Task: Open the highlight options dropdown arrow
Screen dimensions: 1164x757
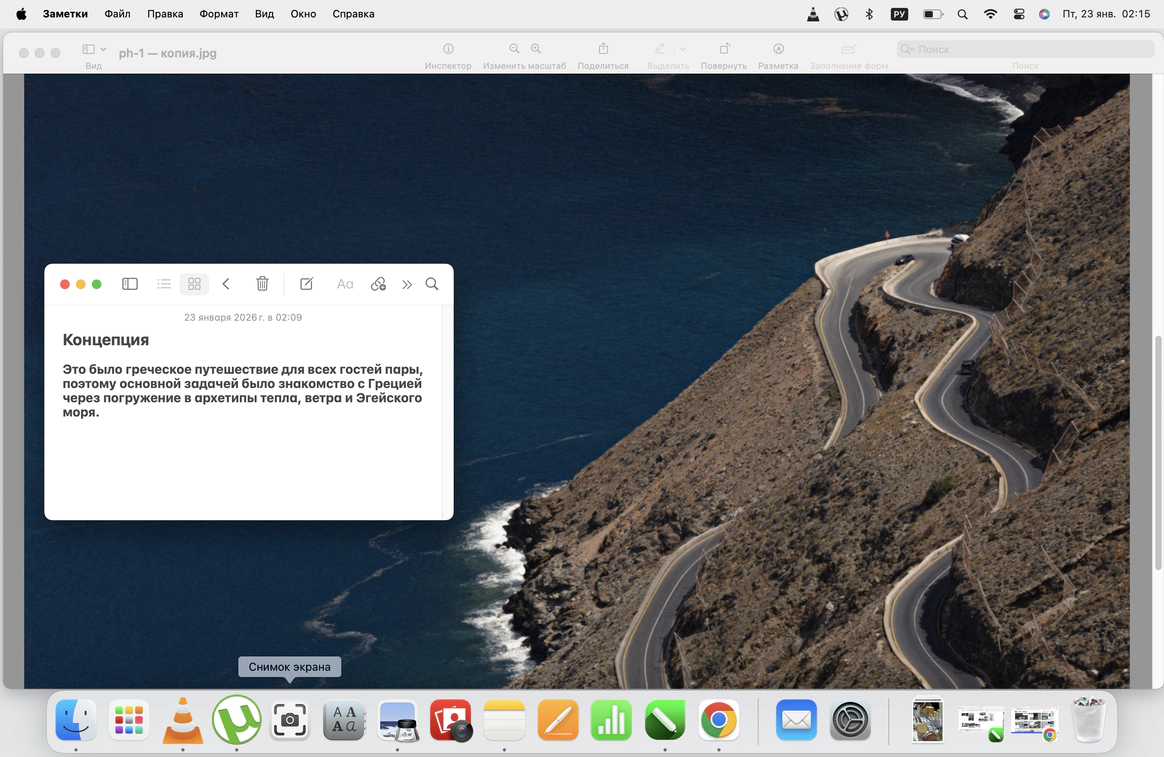Action: point(683,49)
